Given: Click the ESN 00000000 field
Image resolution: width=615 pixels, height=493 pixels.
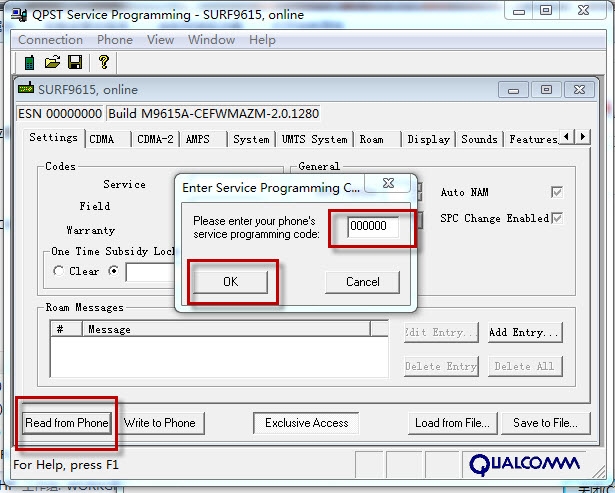Looking at the screenshot, I should coord(60,114).
